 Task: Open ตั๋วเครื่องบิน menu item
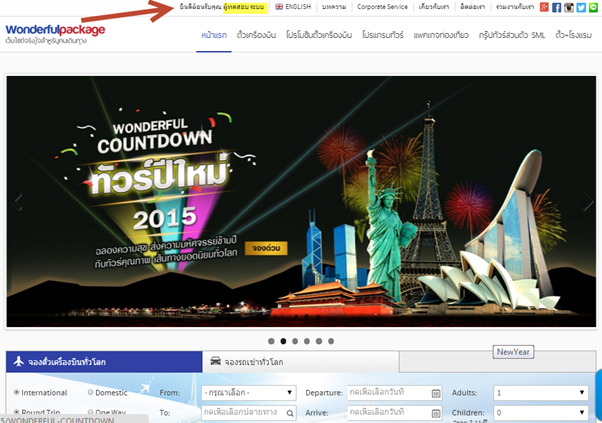[x=256, y=35]
